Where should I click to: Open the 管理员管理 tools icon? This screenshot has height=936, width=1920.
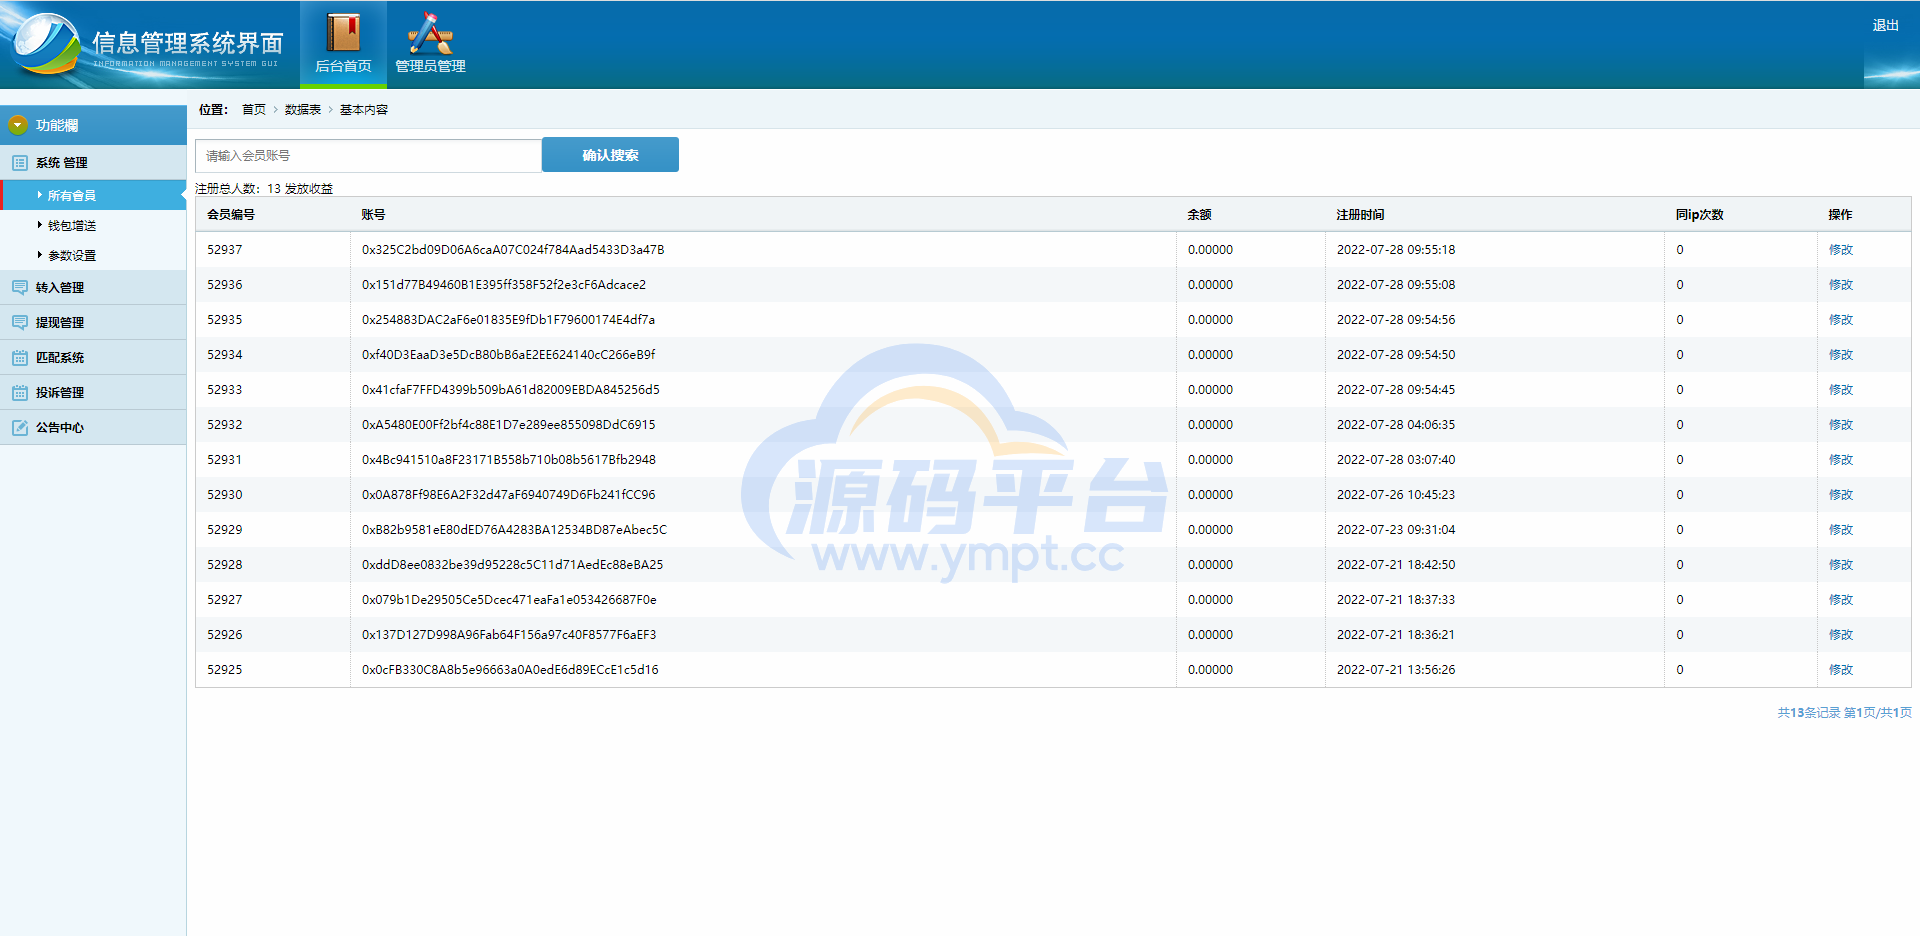[x=430, y=33]
